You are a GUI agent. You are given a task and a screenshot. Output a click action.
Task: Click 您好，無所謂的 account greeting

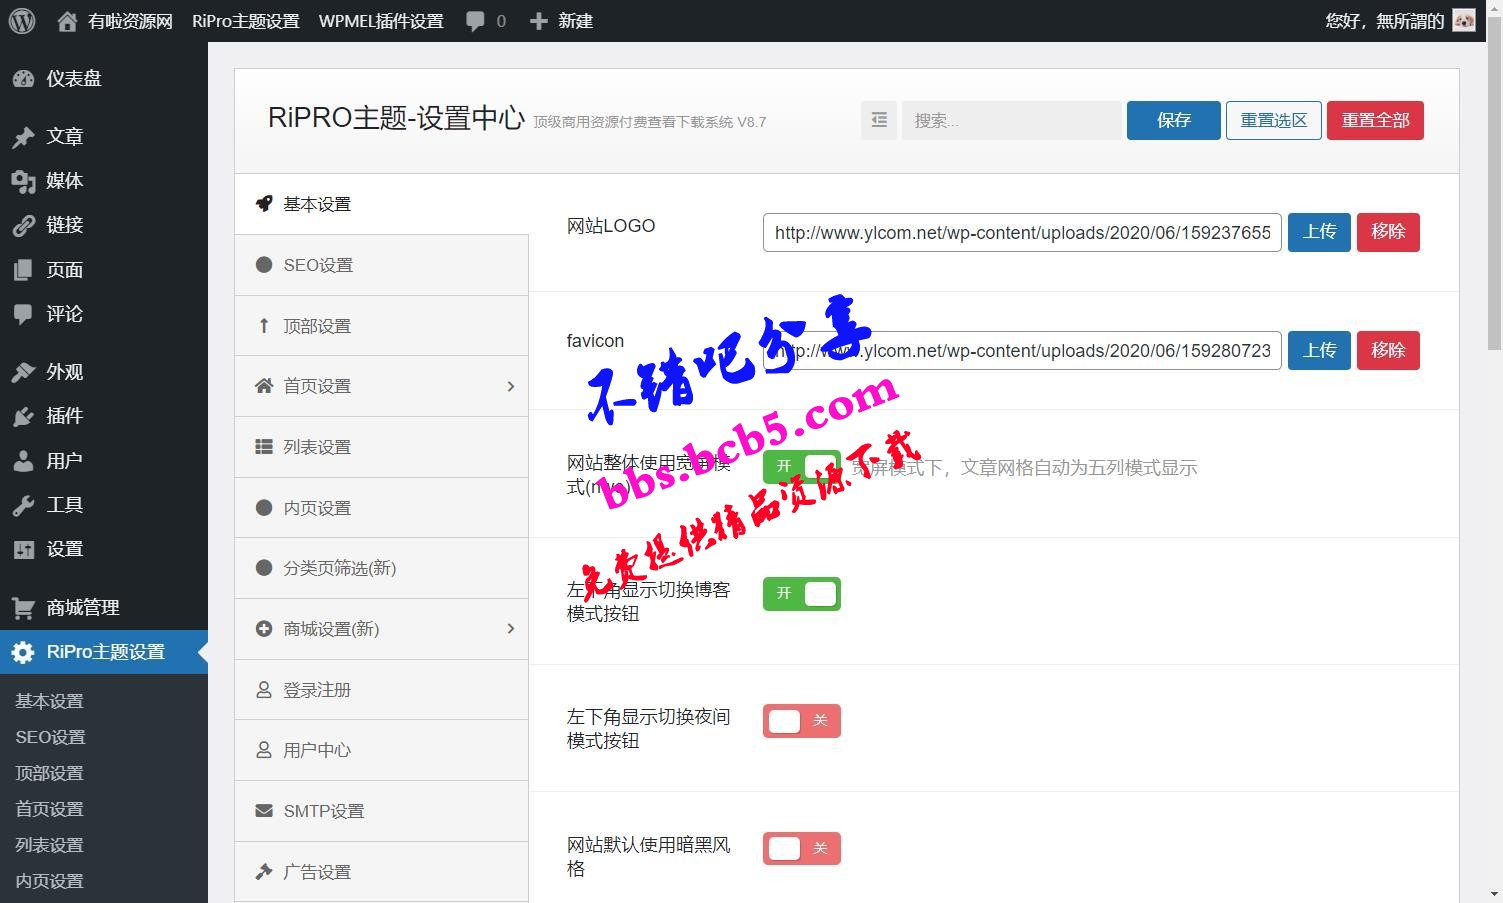(1384, 21)
